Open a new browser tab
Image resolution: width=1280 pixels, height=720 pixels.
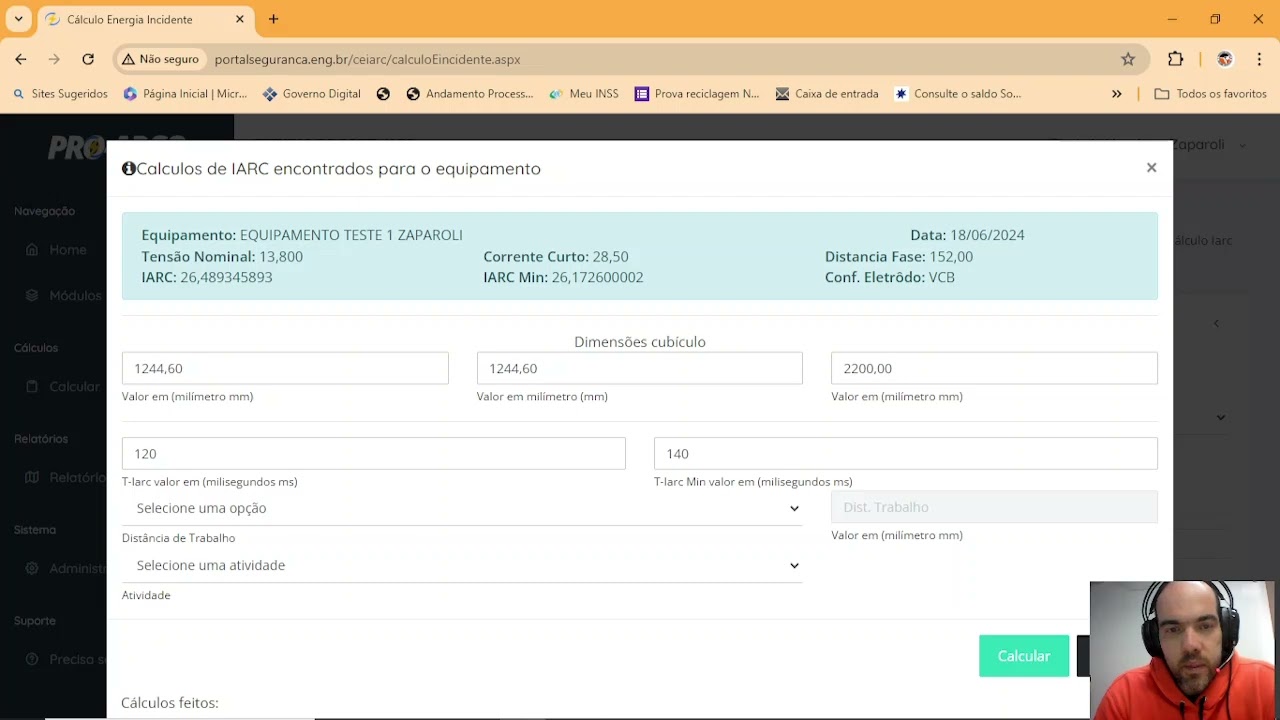(273, 19)
